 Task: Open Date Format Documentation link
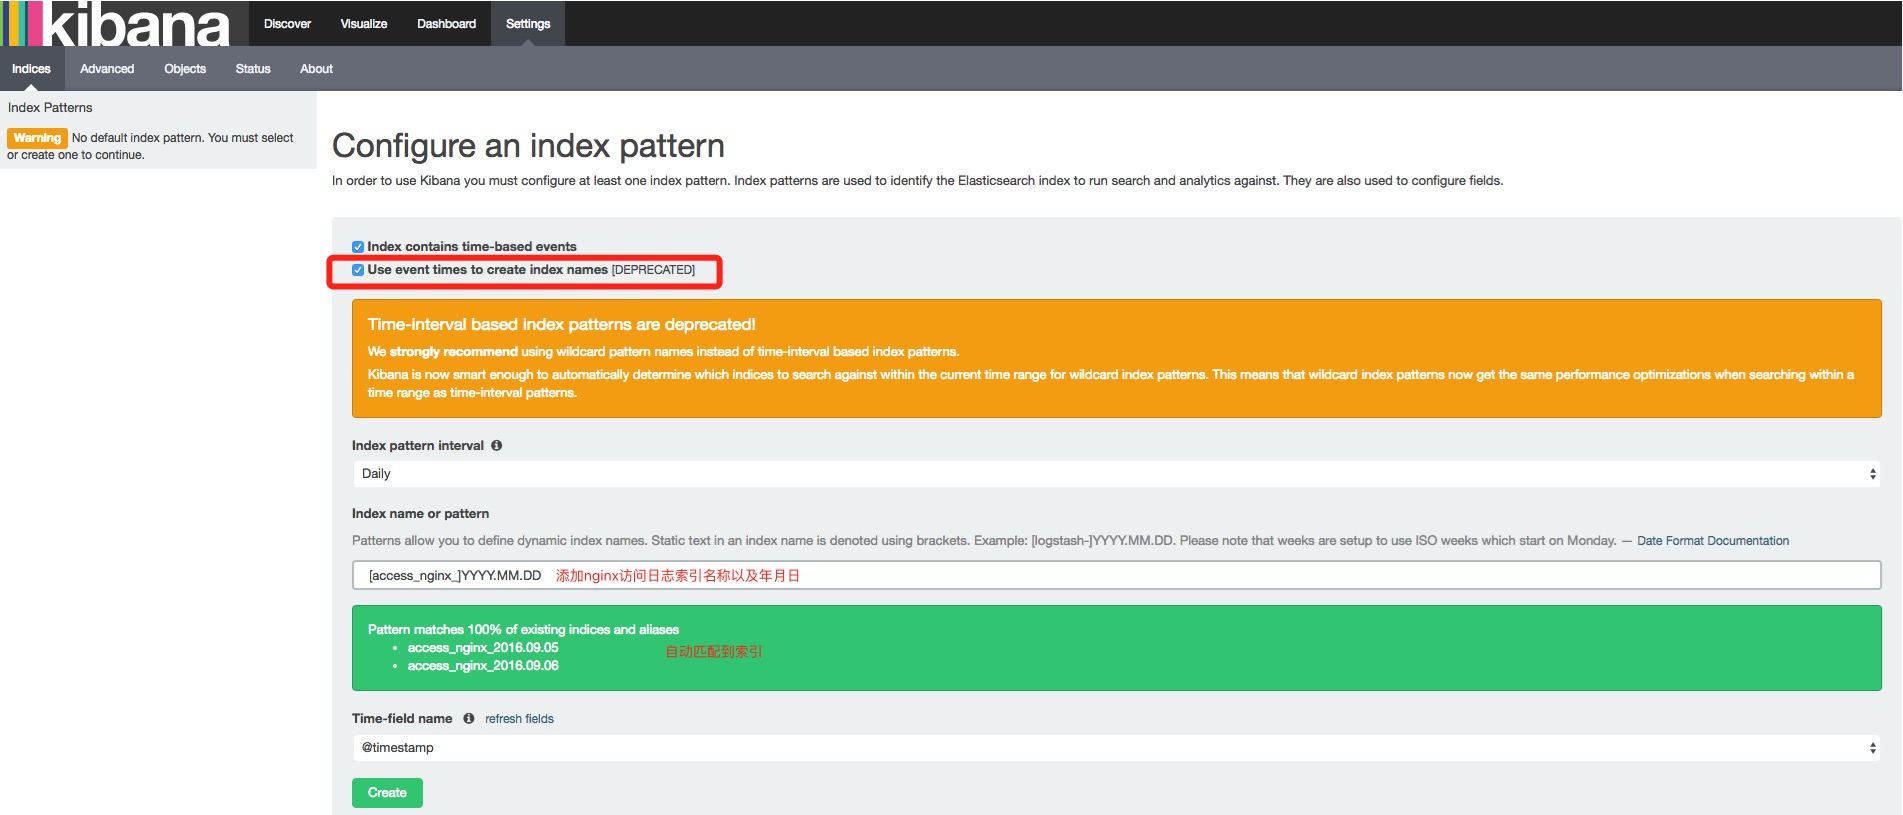point(1713,541)
